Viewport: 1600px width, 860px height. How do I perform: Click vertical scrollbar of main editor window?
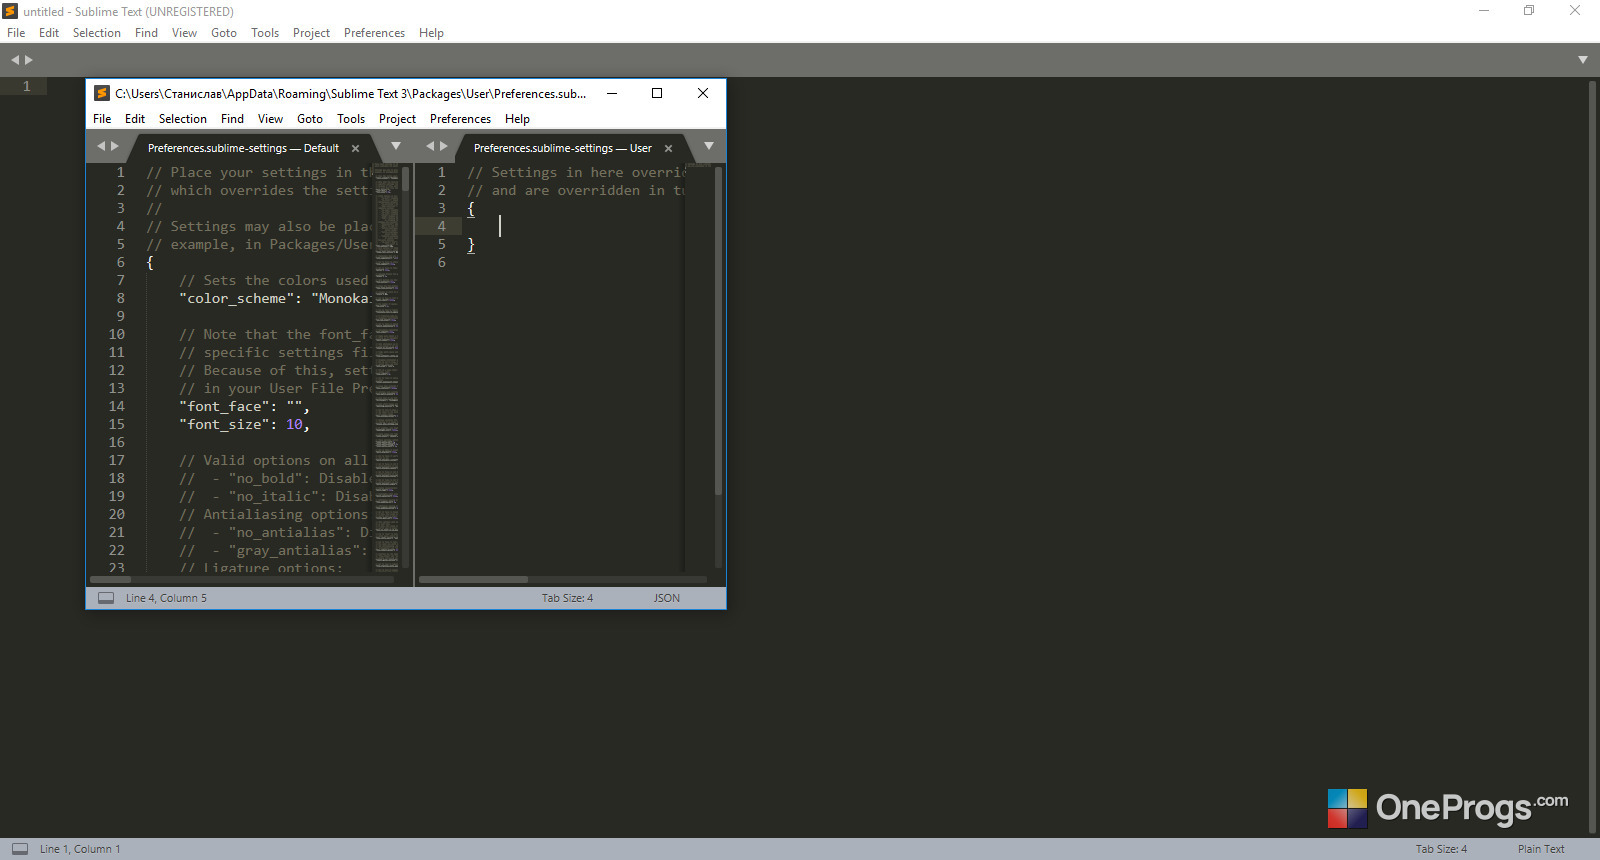(1593, 456)
